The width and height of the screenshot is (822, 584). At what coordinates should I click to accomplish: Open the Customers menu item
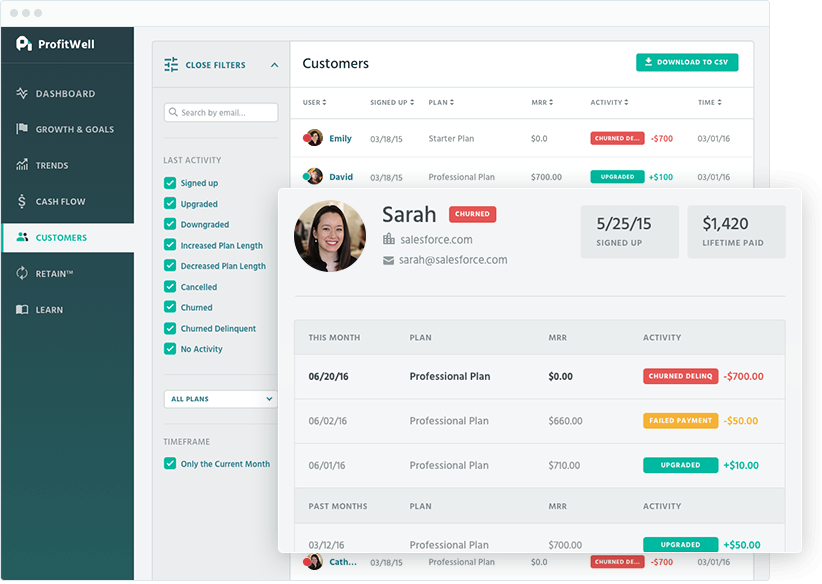(x=61, y=238)
